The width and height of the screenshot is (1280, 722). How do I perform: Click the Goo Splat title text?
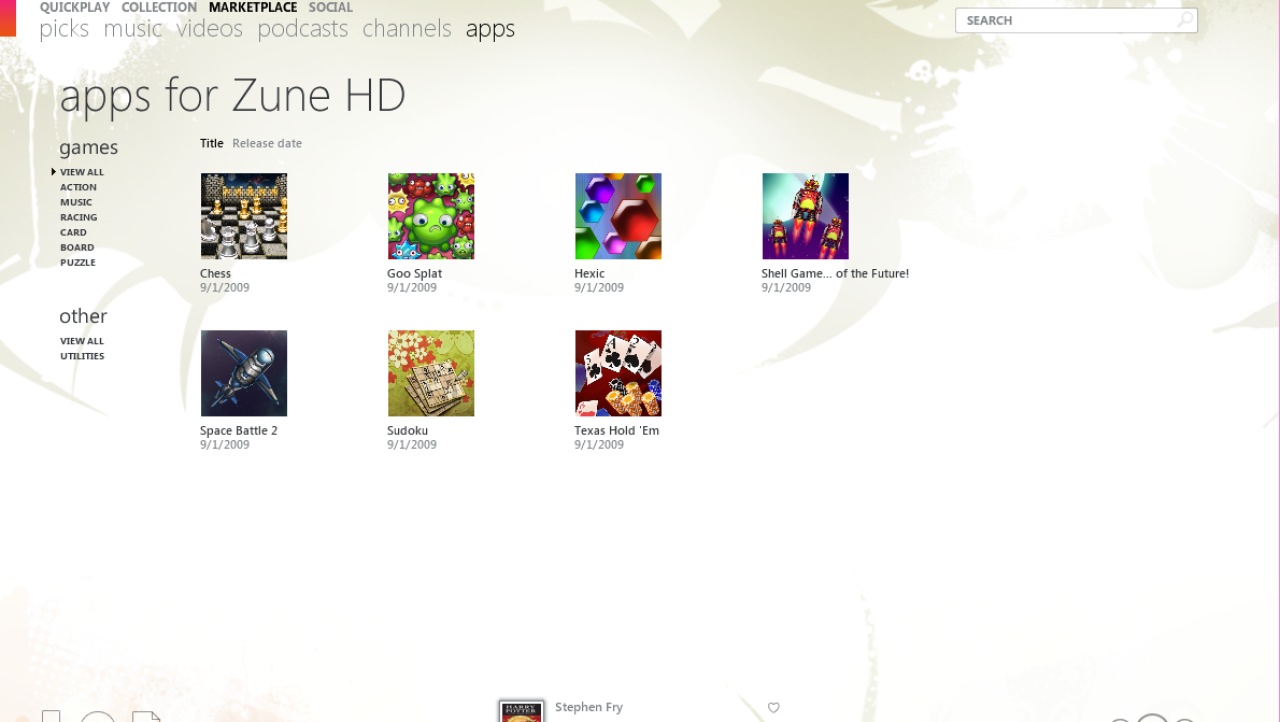tap(414, 273)
